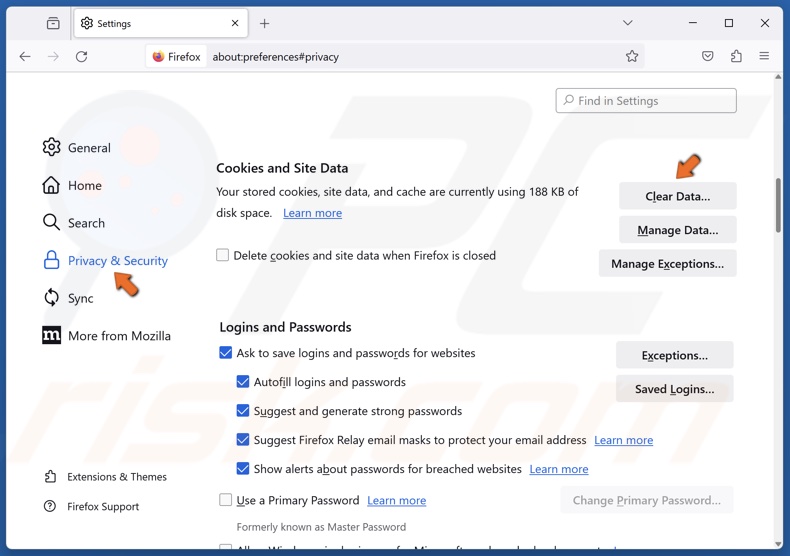Viewport: 790px width, 556px height.
Task: Click the Firefox View icon in tab bar
Action: click(x=53, y=23)
